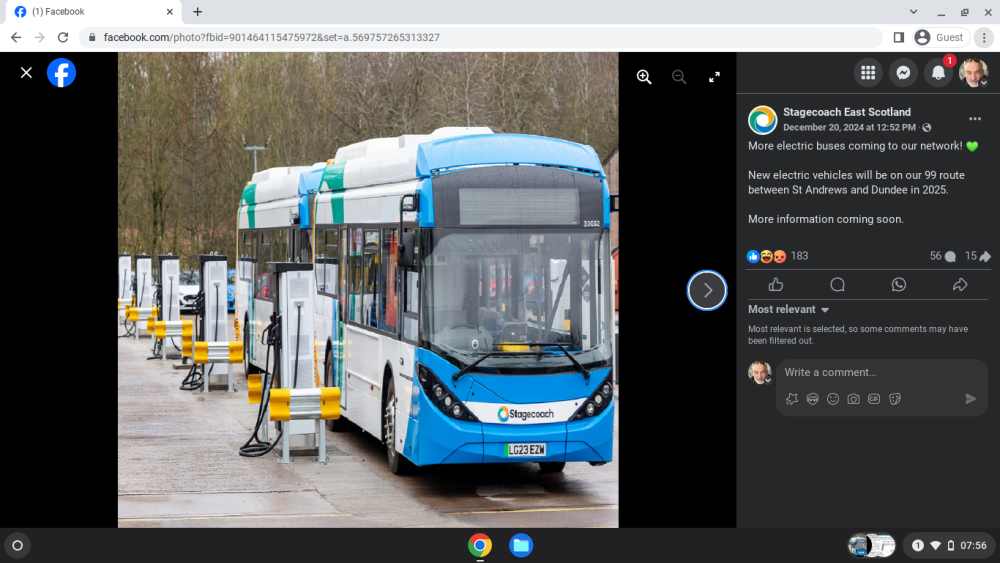1000x563 pixels.
Task: Reload the Facebook page
Action: point(62,38)
